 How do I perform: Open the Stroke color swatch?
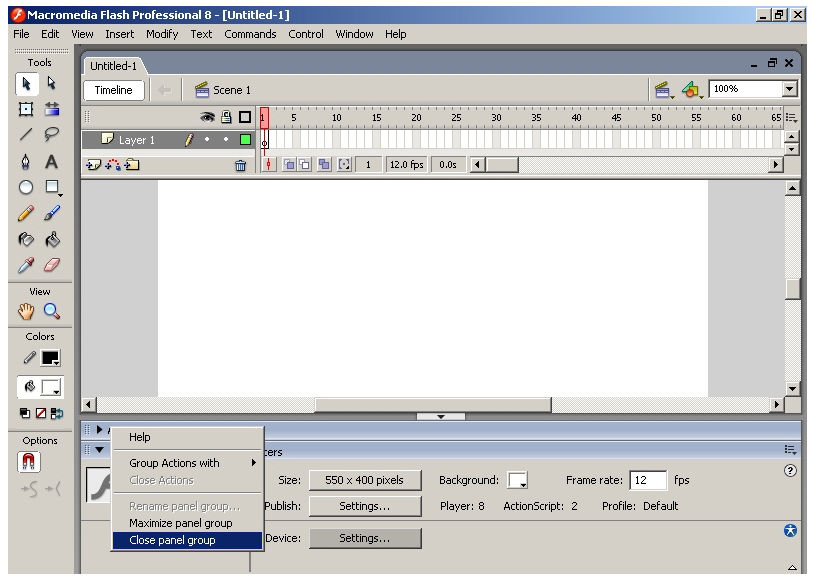pyautogui.click(x=51, y=358)
